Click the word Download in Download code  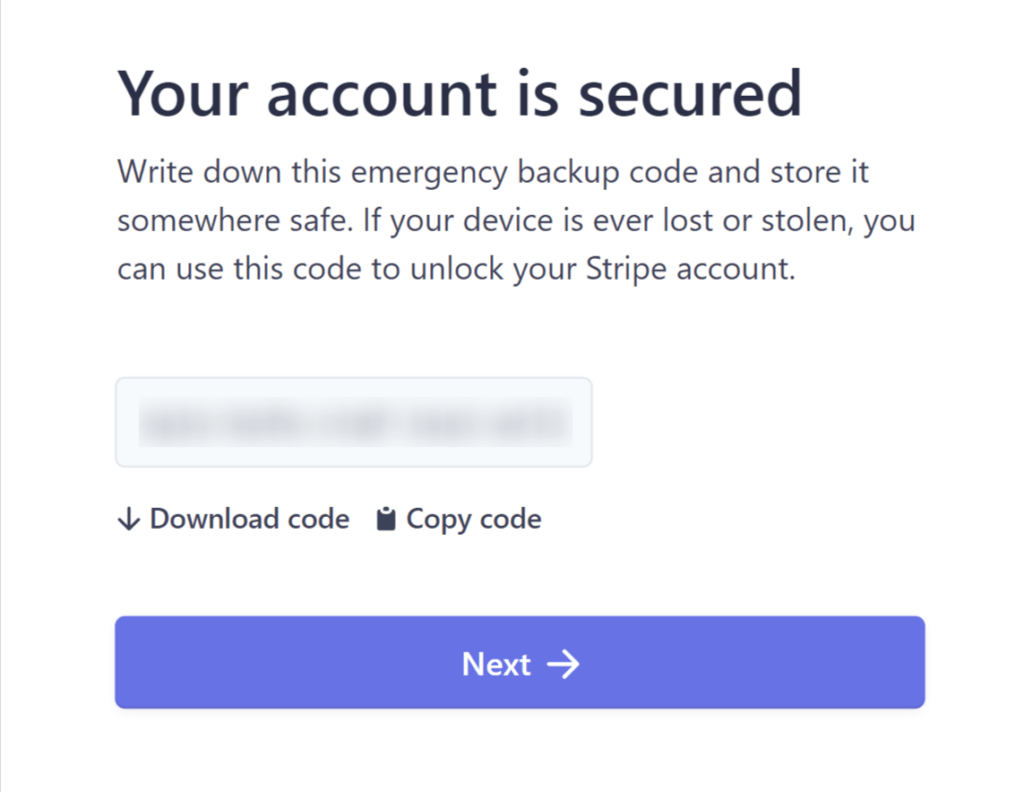coord(214,519)
